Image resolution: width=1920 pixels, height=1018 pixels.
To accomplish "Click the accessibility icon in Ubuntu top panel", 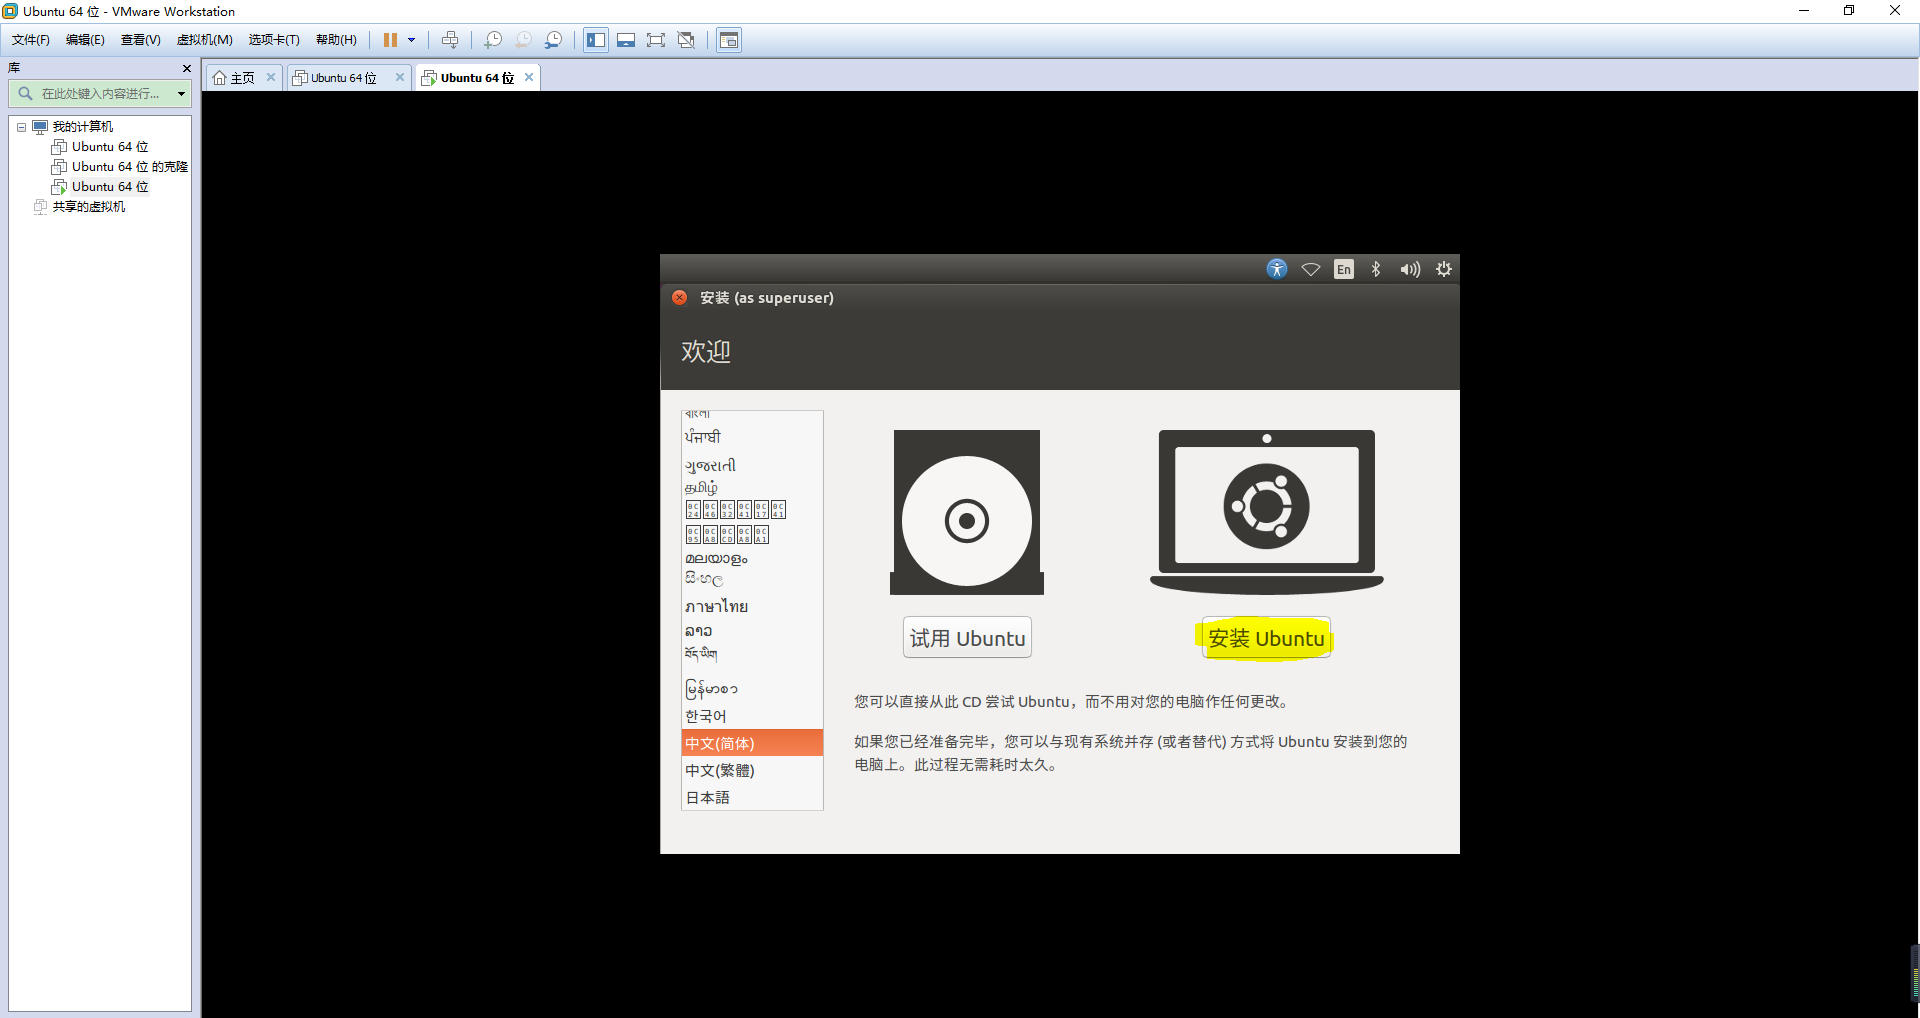I will 1277,269.
